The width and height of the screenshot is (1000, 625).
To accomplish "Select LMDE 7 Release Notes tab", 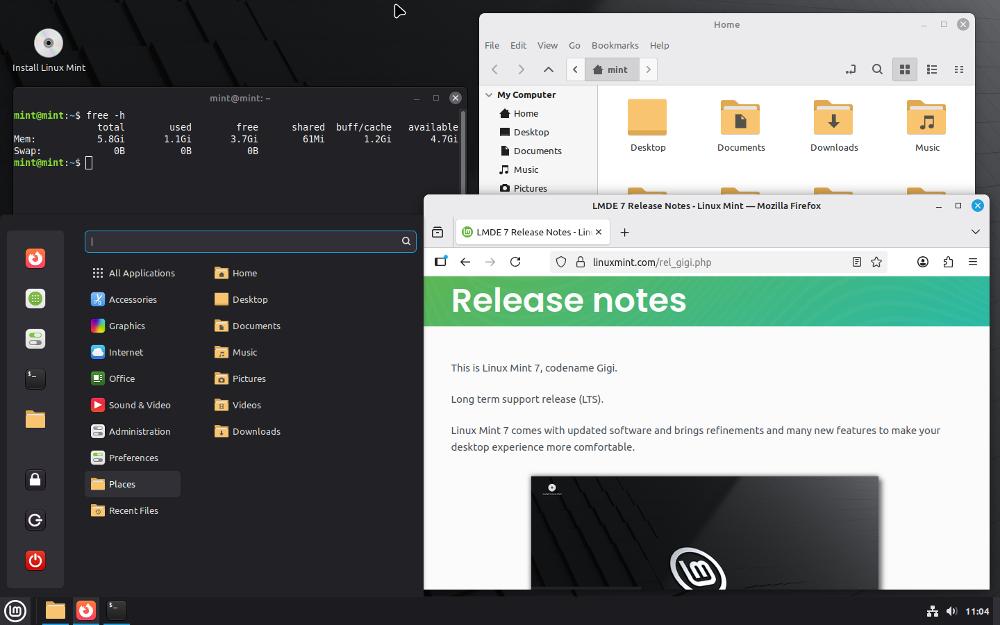I will pos(533,232).
